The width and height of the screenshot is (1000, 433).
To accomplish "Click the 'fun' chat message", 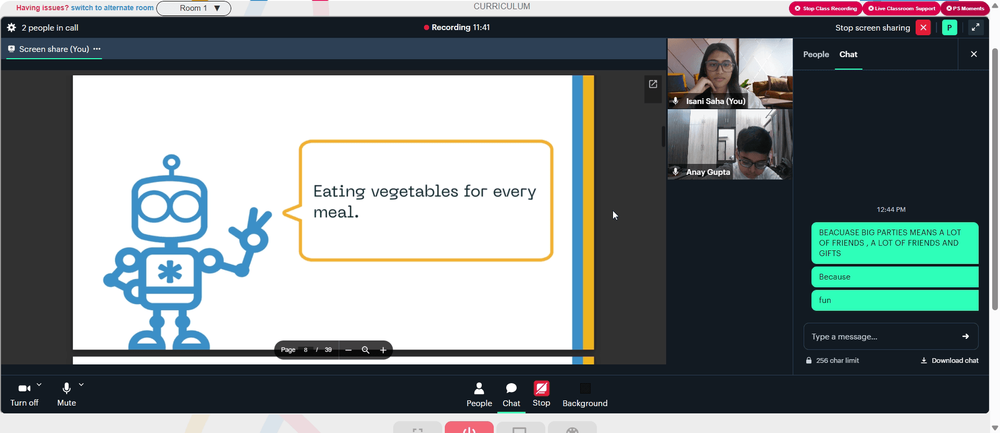I will [x=895, y=300].
